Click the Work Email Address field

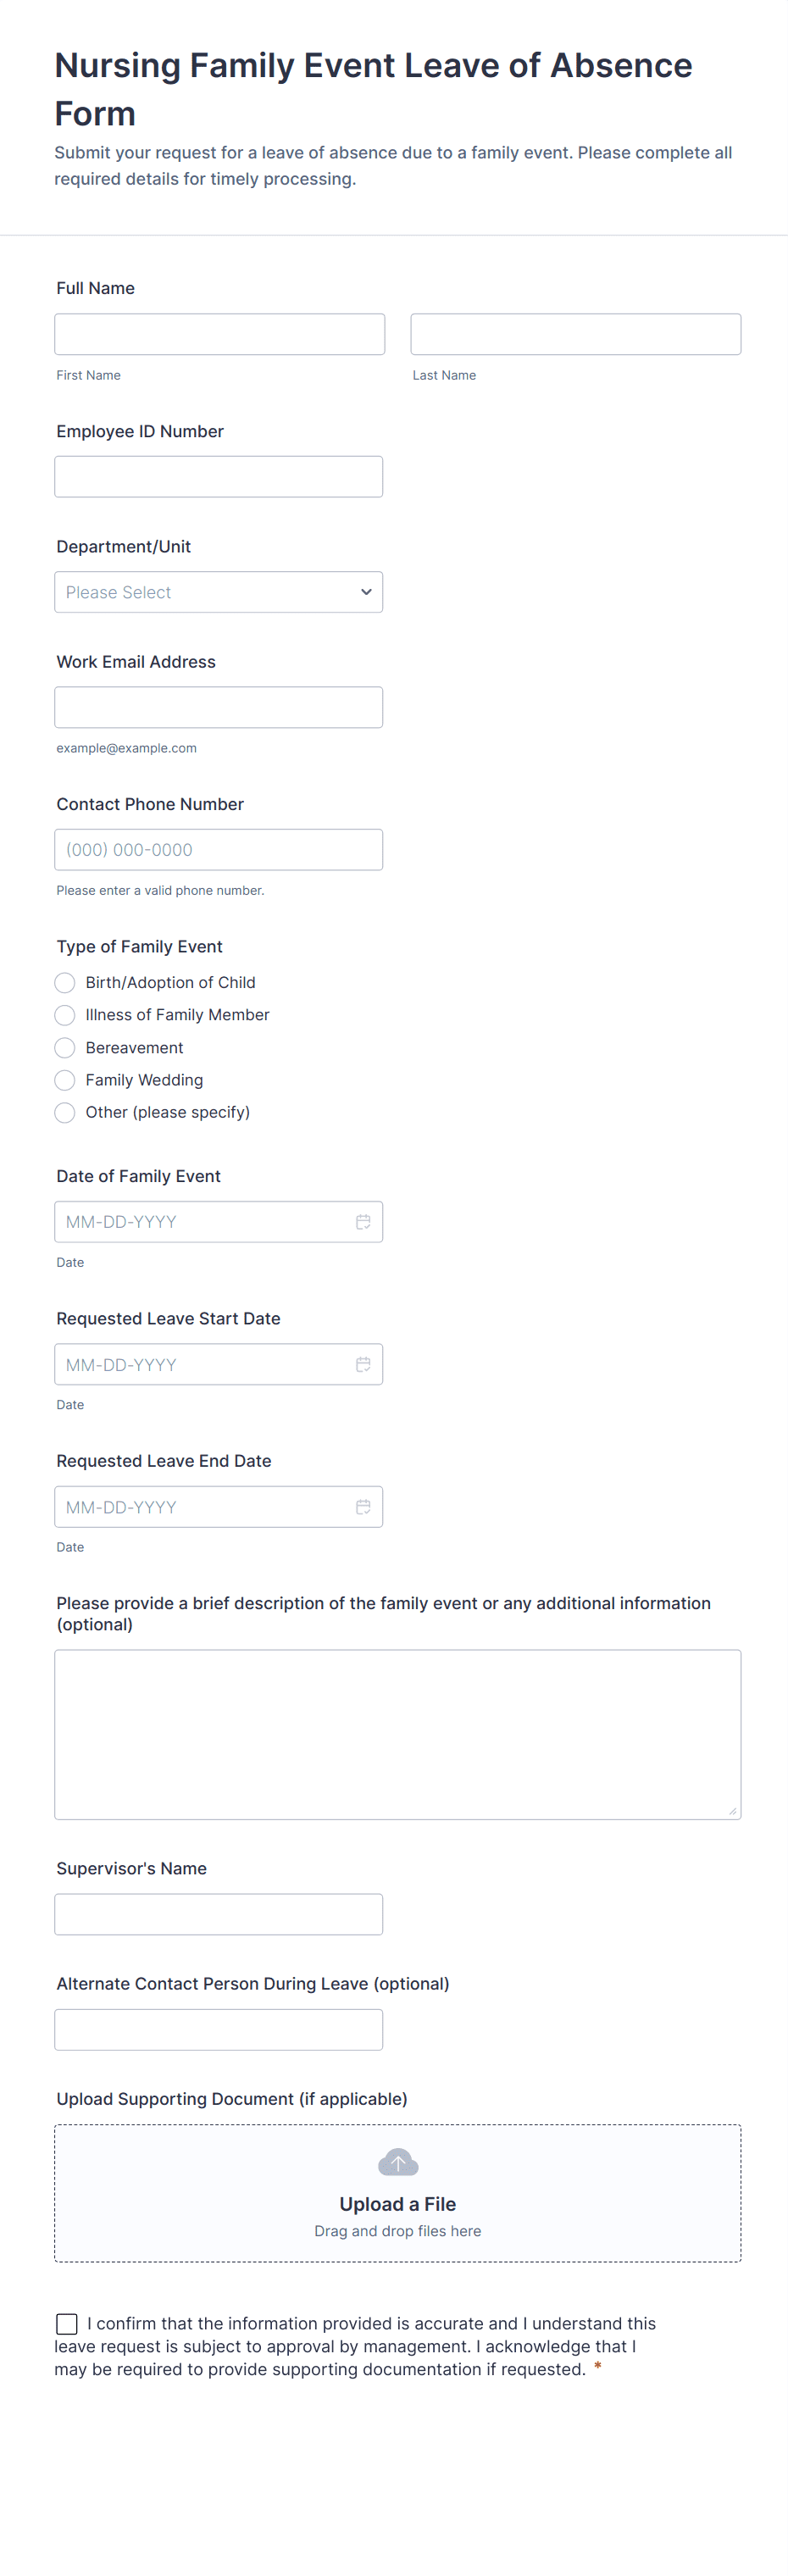pos(218,707)
